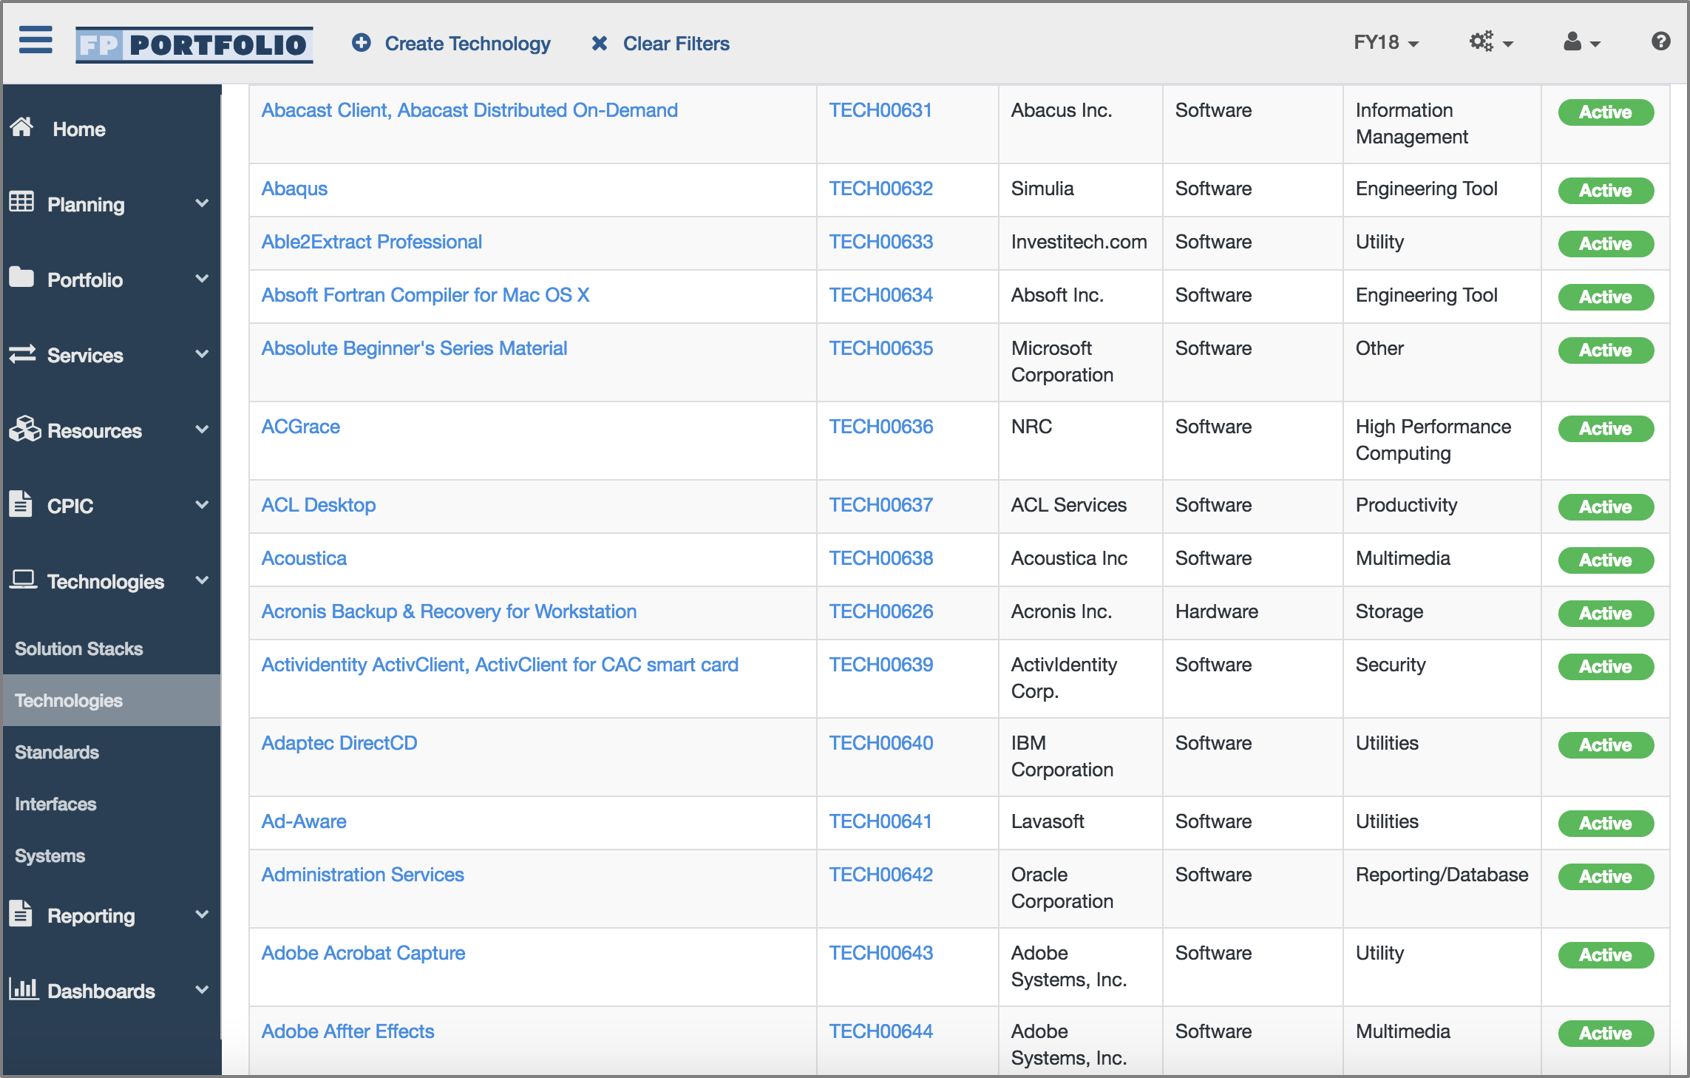The width and height of the screenshot is (1690, 1078).
Task: Click Active badge in Ad-Aware row
Action: pos(1605,823)
